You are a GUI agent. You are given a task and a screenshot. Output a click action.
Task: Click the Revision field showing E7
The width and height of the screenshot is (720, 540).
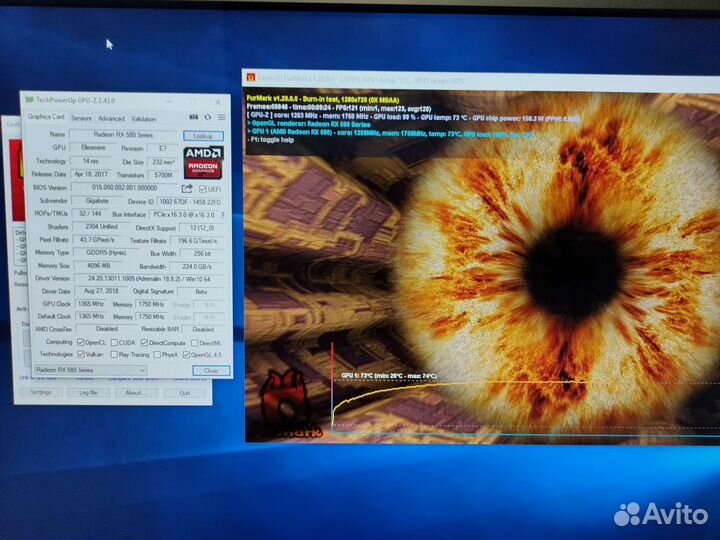point(162,148)
